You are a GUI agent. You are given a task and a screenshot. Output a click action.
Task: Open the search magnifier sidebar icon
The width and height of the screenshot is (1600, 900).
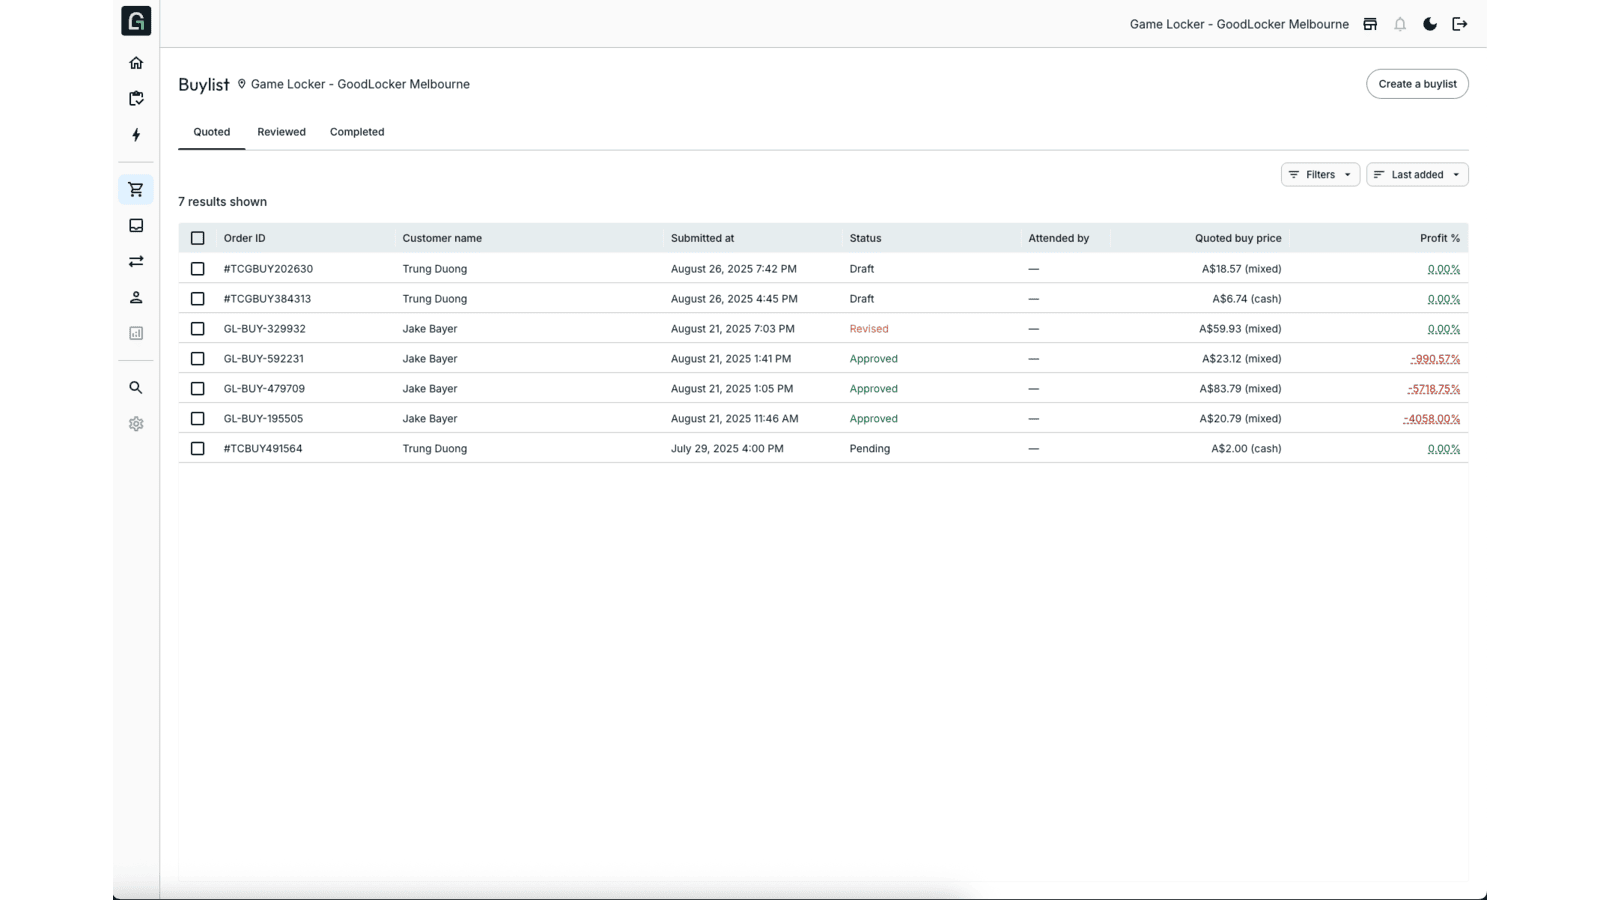(136, 388)
